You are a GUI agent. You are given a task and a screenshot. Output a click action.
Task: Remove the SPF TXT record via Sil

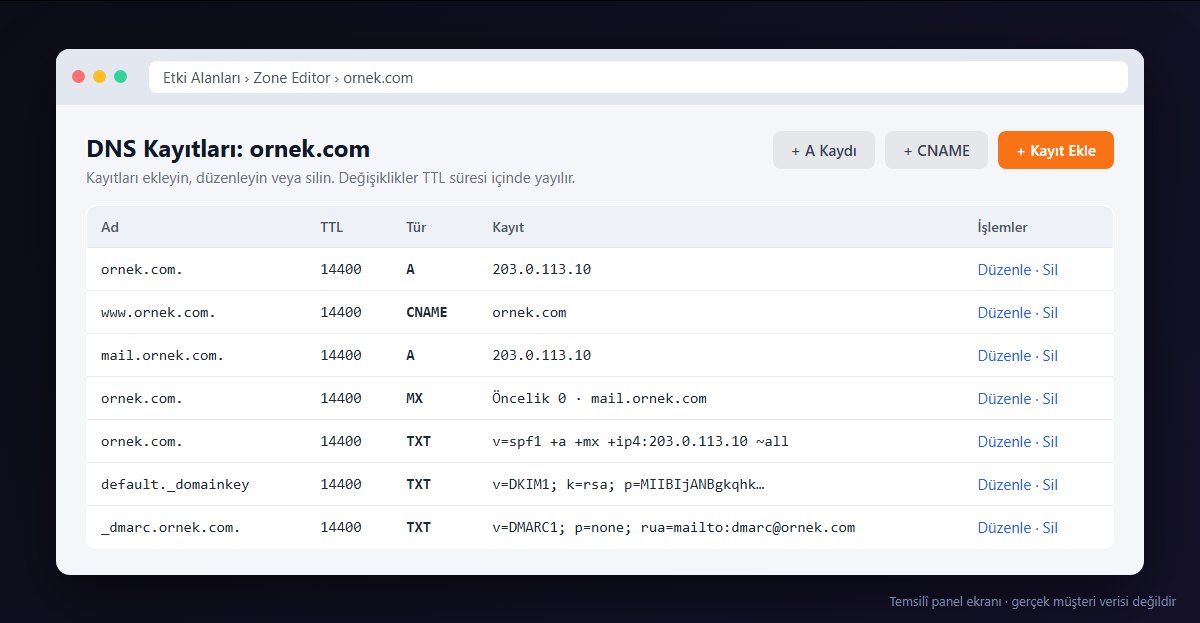tap(1050, 442)
